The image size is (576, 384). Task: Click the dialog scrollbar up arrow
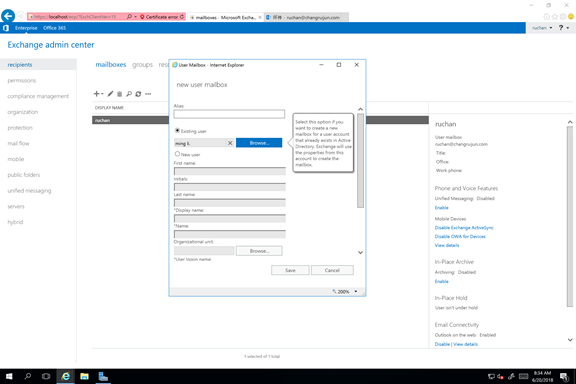[360, 109]
